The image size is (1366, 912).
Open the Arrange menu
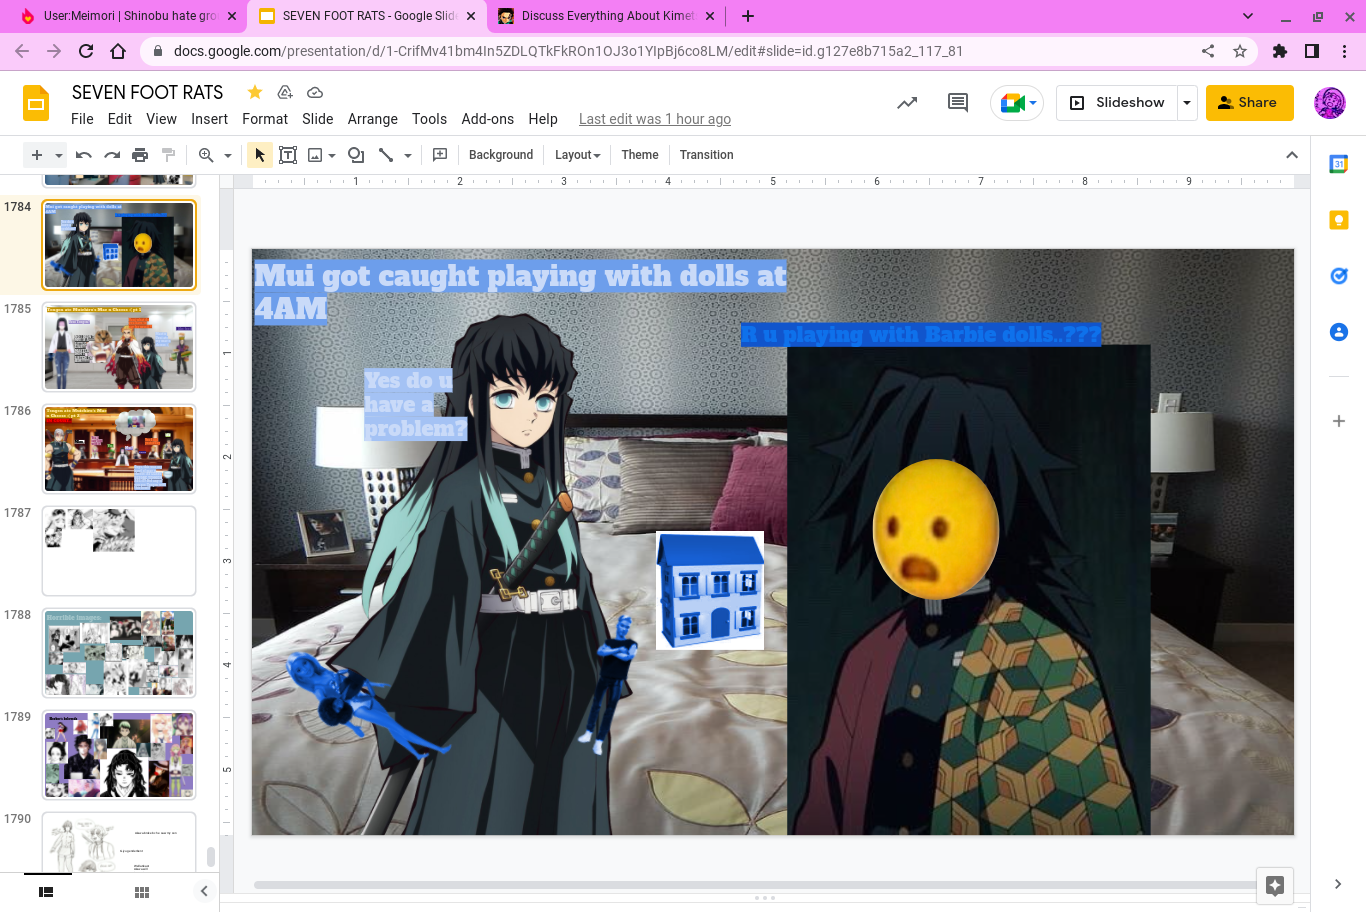[x=373, y=119]
